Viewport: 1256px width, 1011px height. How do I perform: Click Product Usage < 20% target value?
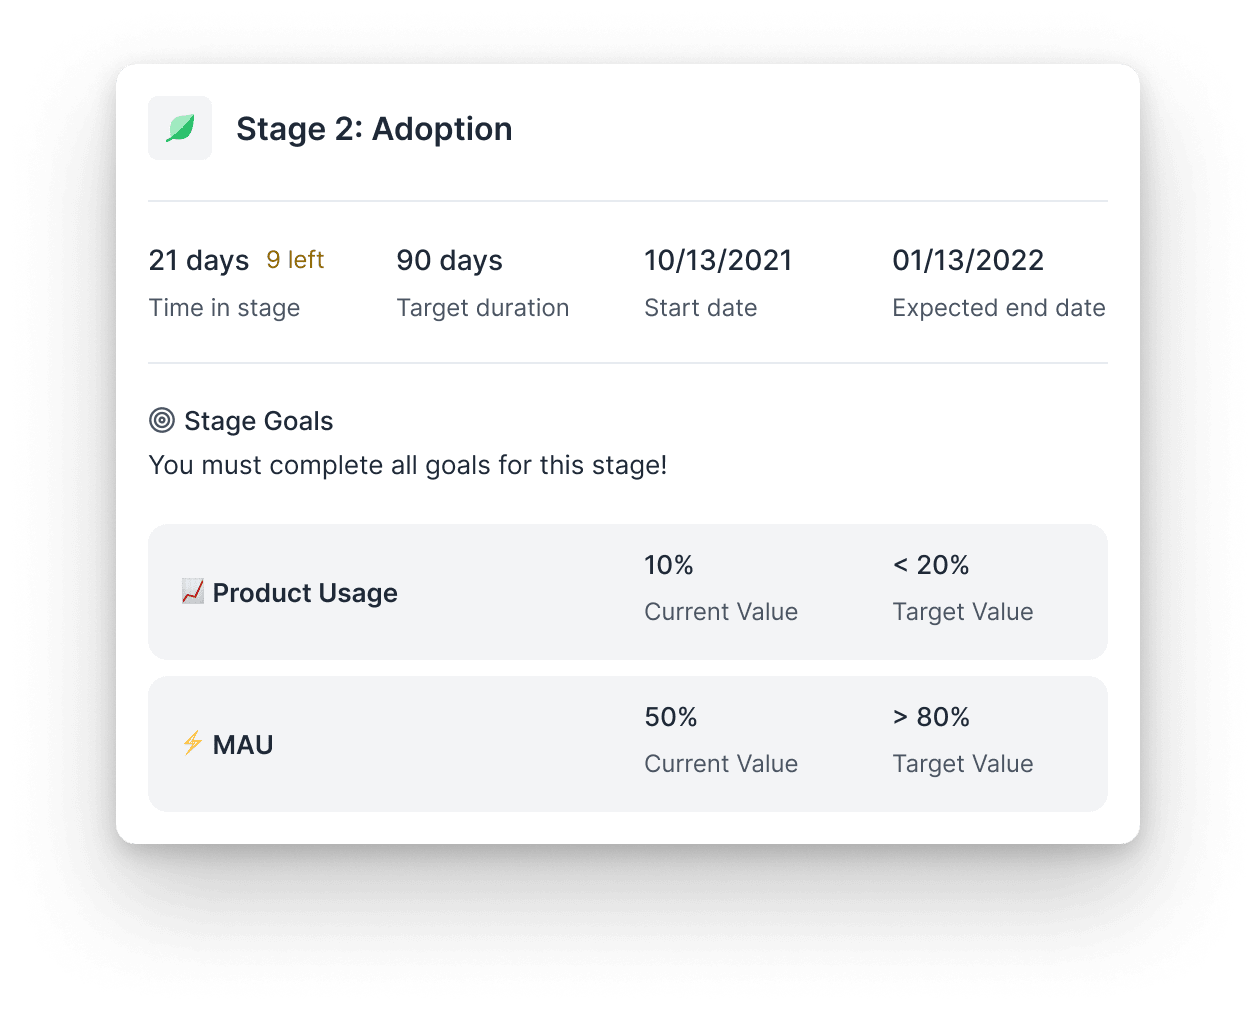point(931,565)
